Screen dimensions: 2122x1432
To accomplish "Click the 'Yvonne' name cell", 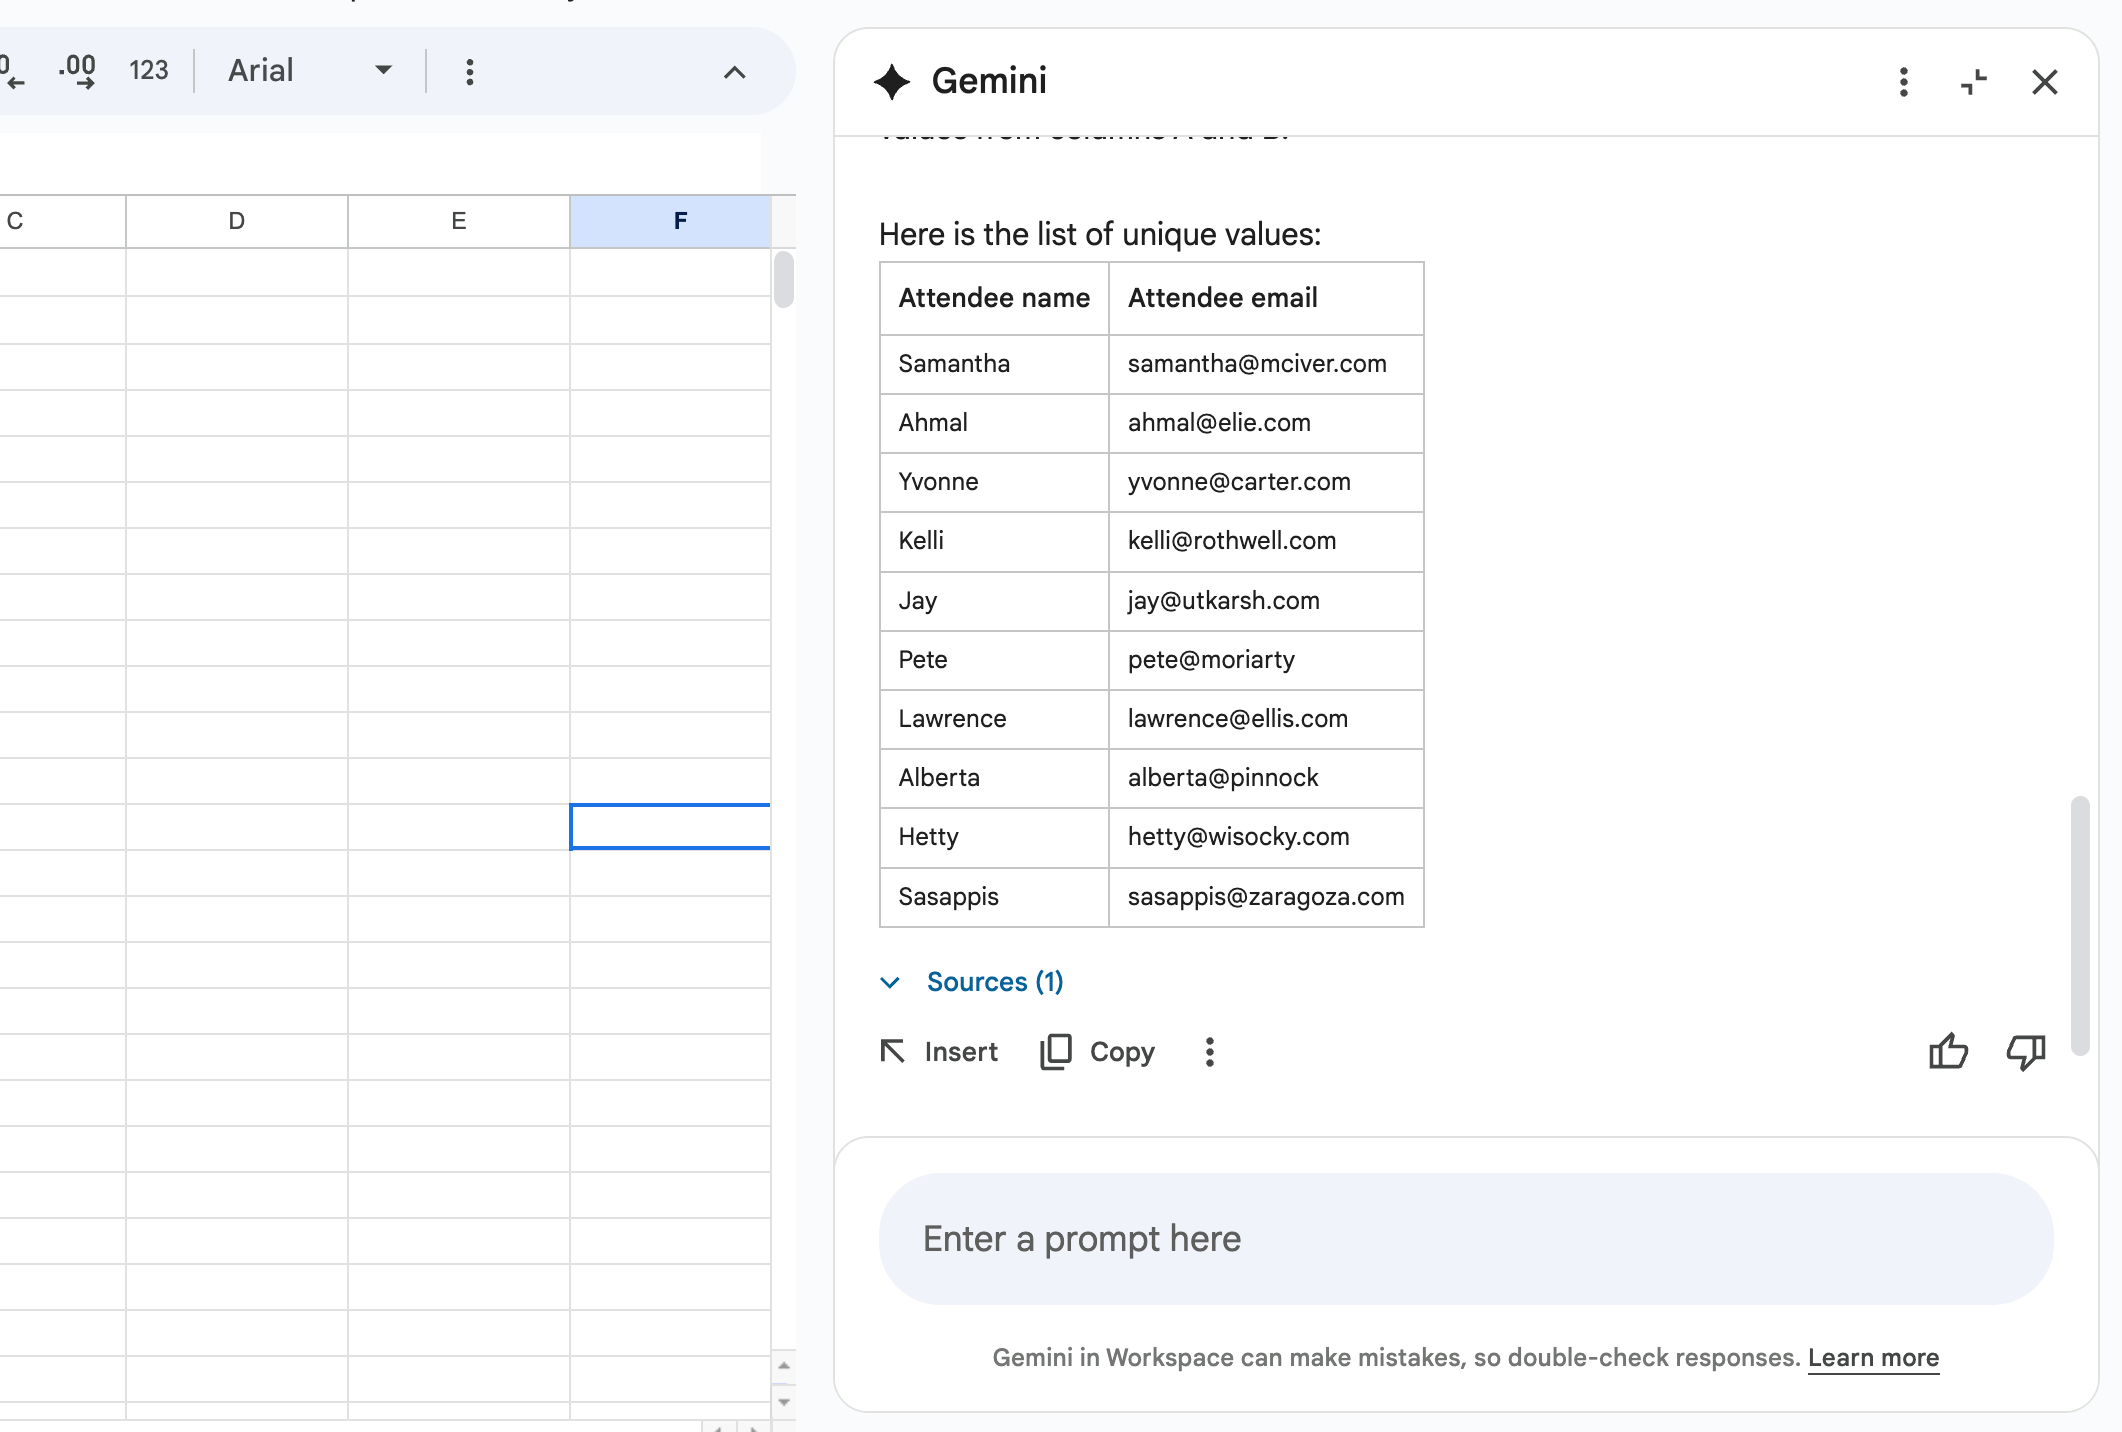I will click(x=994, y=482).
